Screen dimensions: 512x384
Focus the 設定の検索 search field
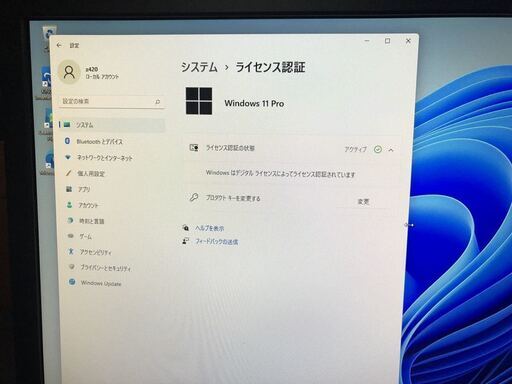(111, 101)
